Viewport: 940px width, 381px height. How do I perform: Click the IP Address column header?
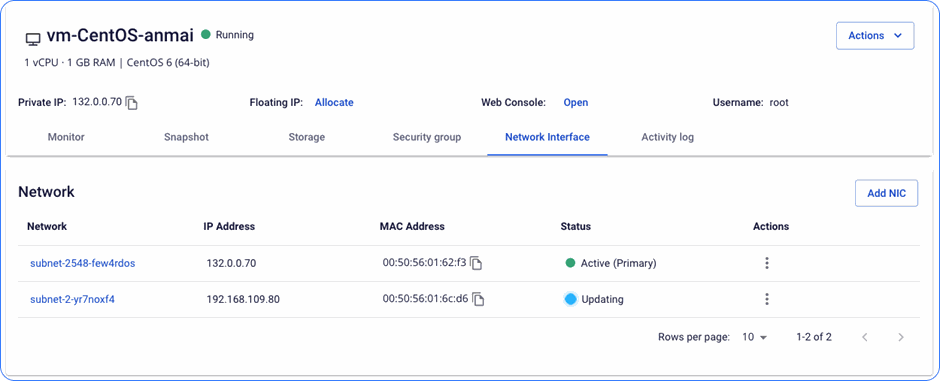point(229,226)
